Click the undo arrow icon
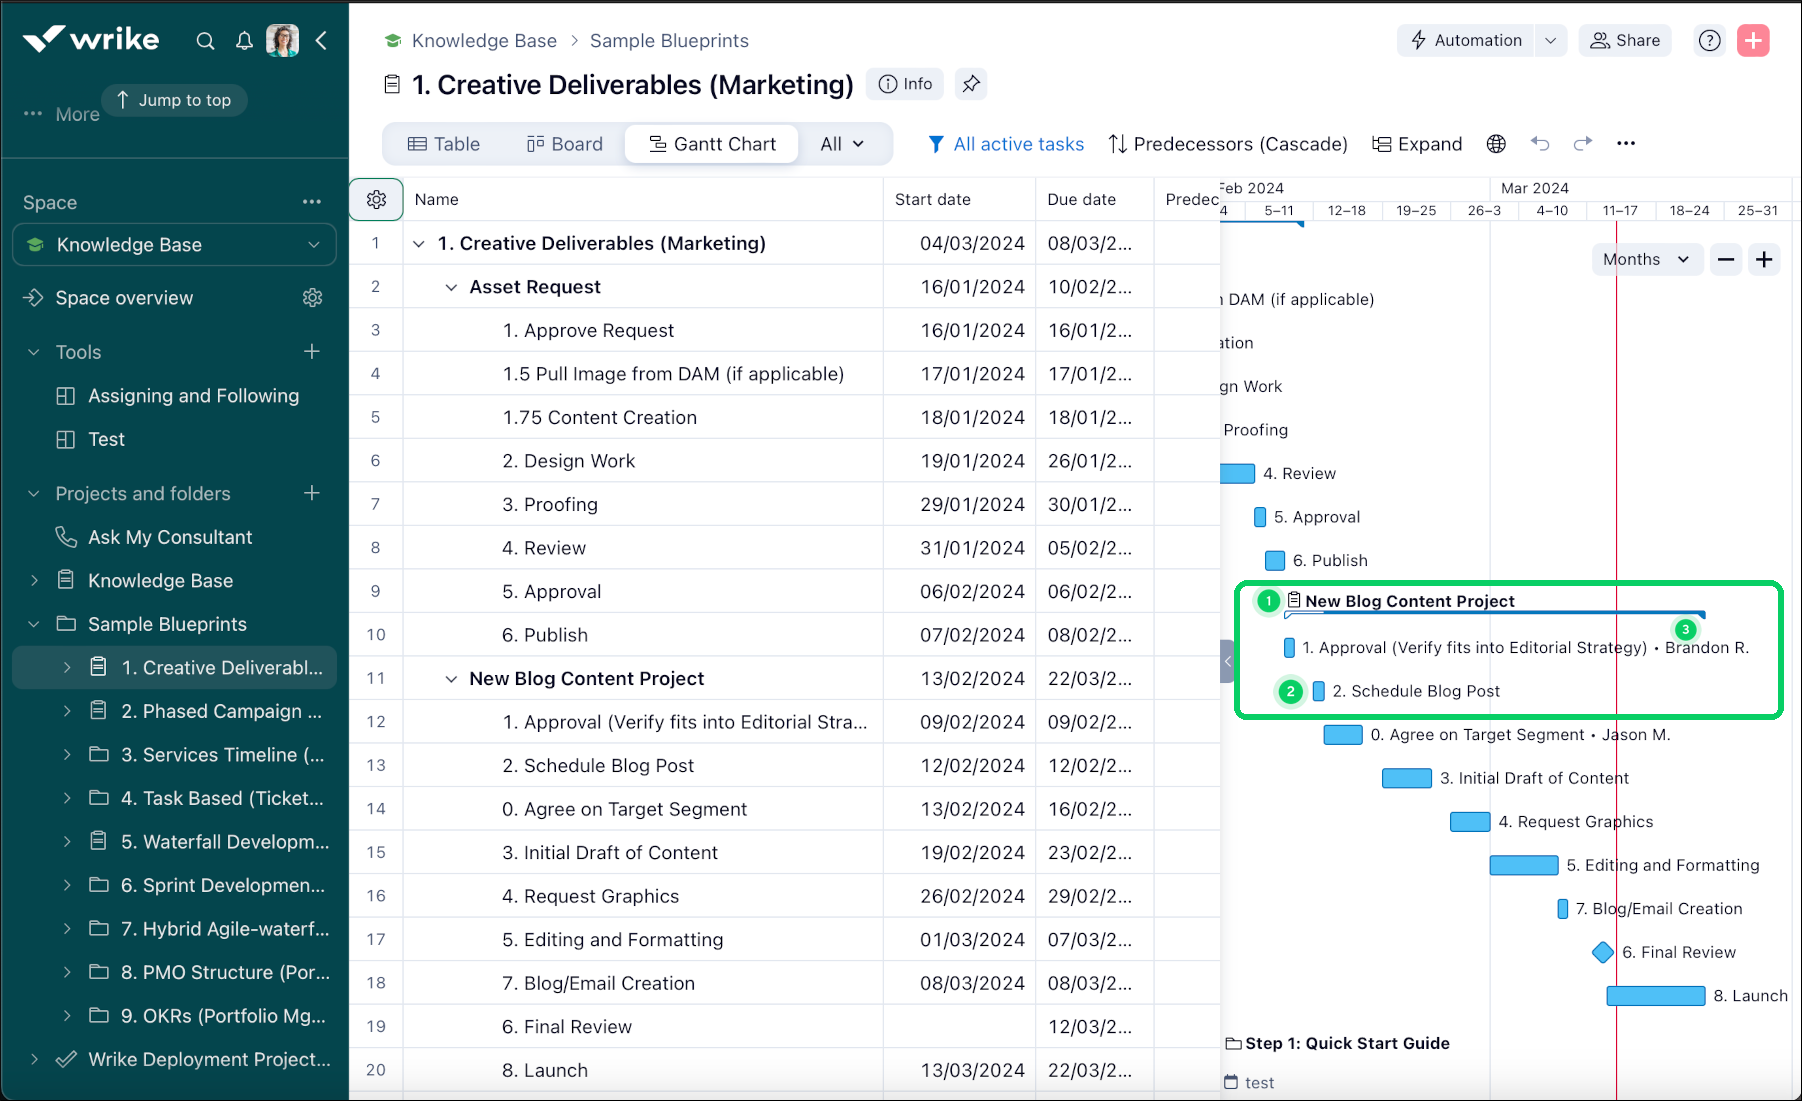The height and width of the screenshot is (1101, 1802). (1540, 144)
